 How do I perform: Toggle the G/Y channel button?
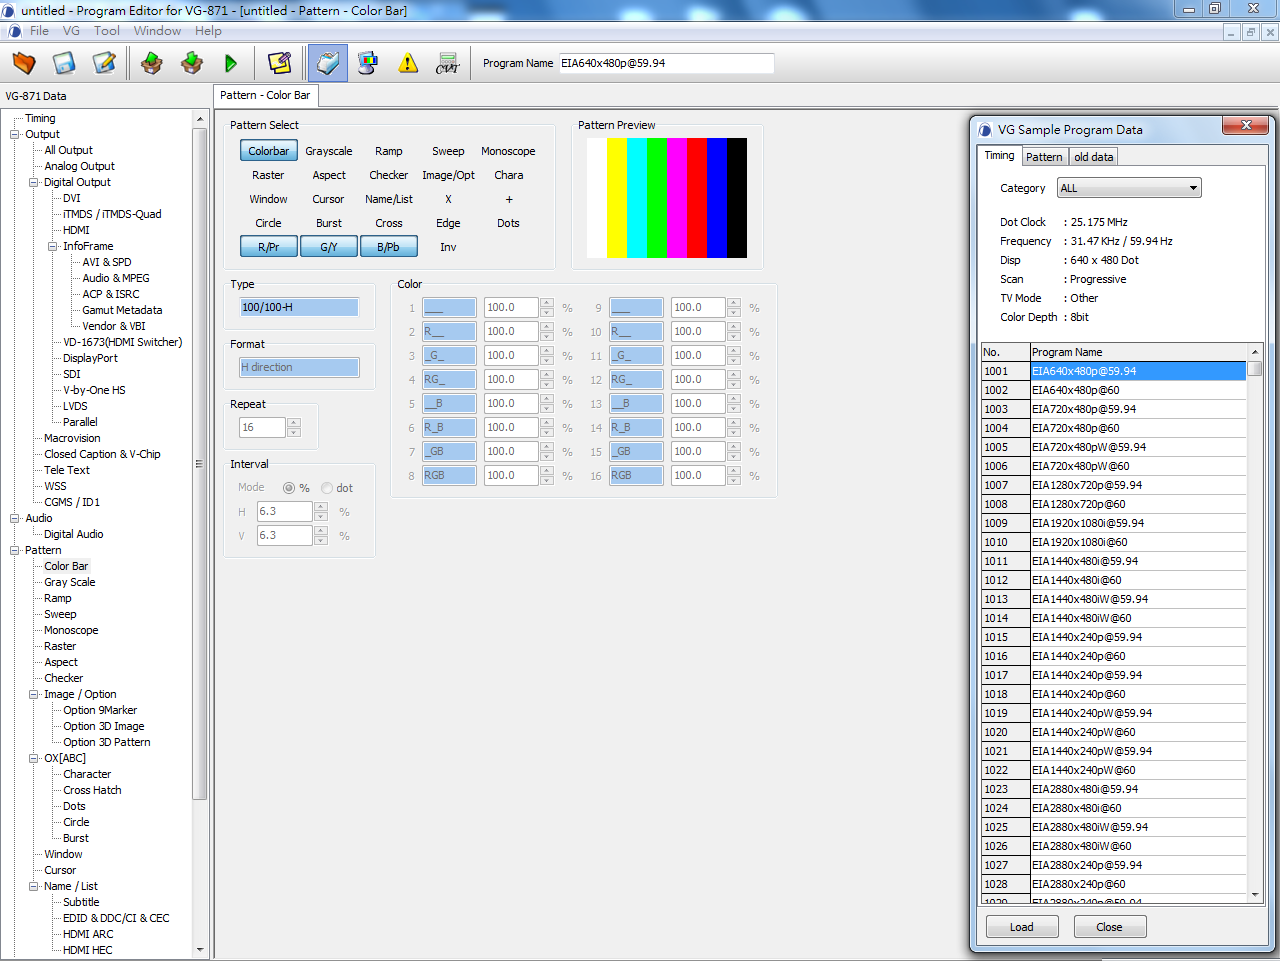coord(329,247)
